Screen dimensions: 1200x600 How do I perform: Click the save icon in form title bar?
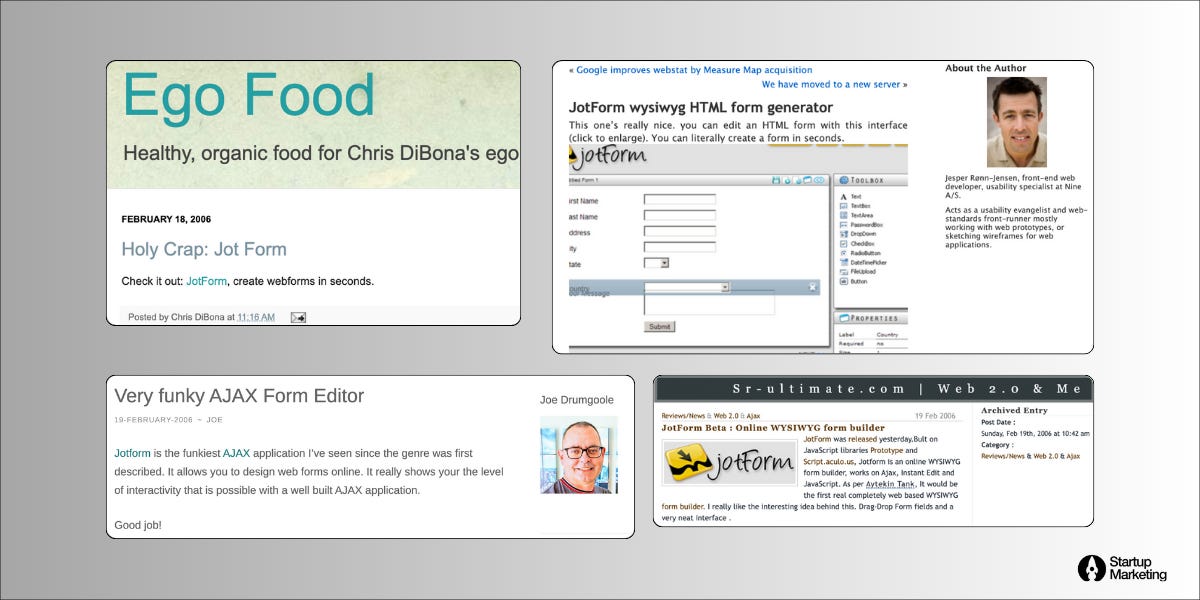coord(776,181)
